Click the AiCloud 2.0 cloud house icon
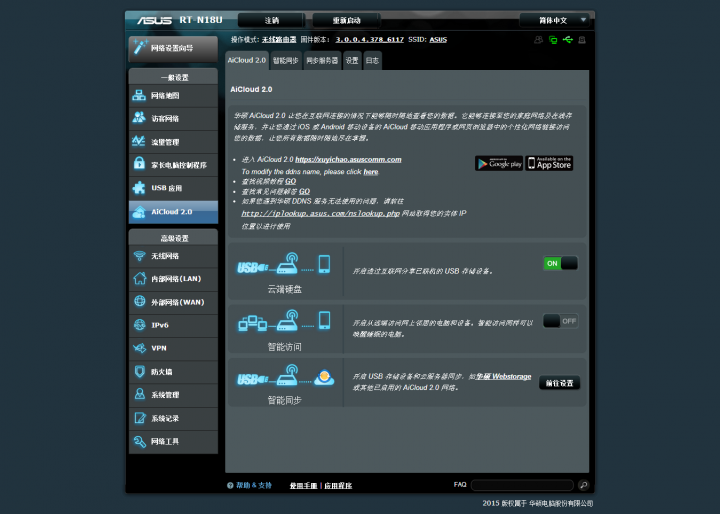The width and height of the screenshot is (720, 514). [139, 212]
